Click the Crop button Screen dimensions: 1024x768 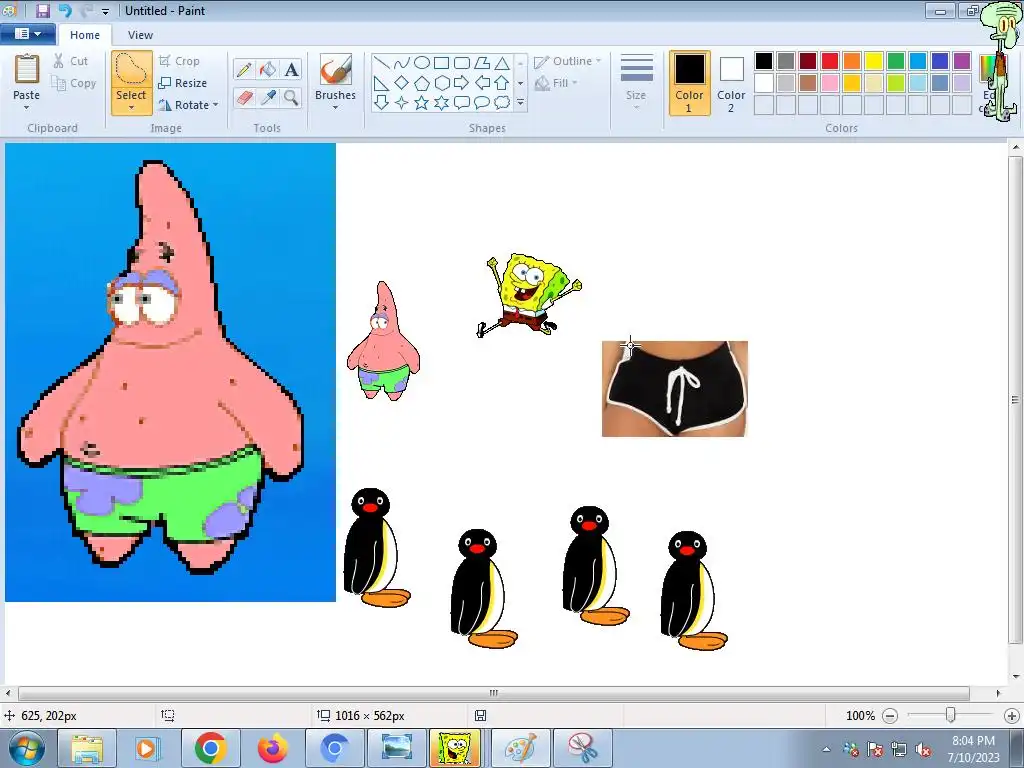coord(179,61)
